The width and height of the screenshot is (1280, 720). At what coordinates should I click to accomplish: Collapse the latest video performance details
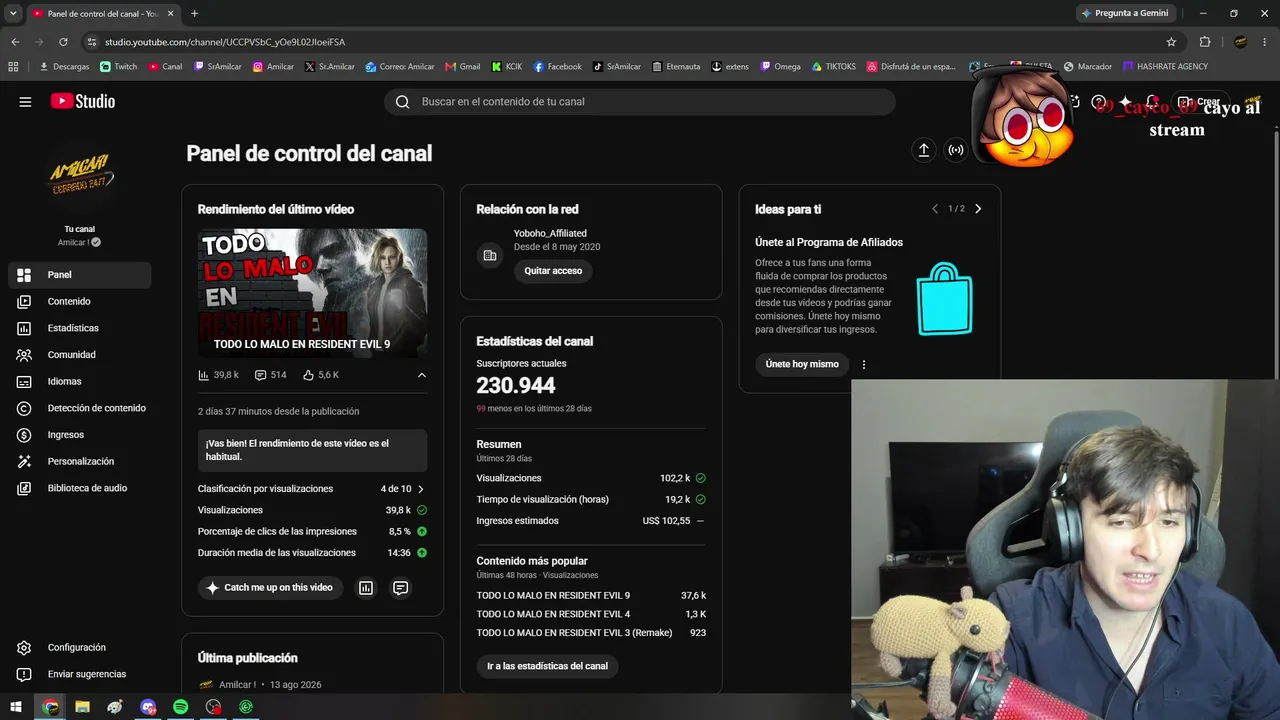click(421, 375)
